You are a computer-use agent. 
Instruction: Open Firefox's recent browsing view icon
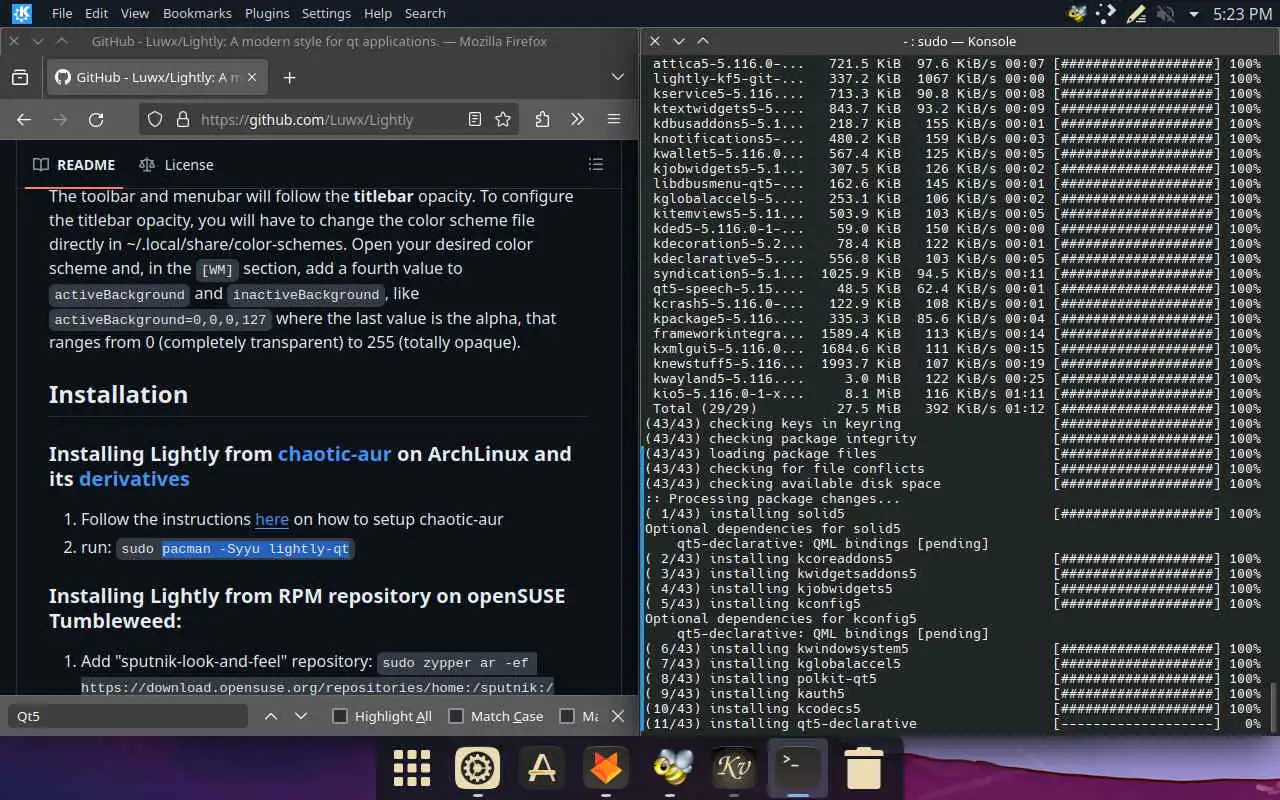pyautogui.click(x=19, y=77)
